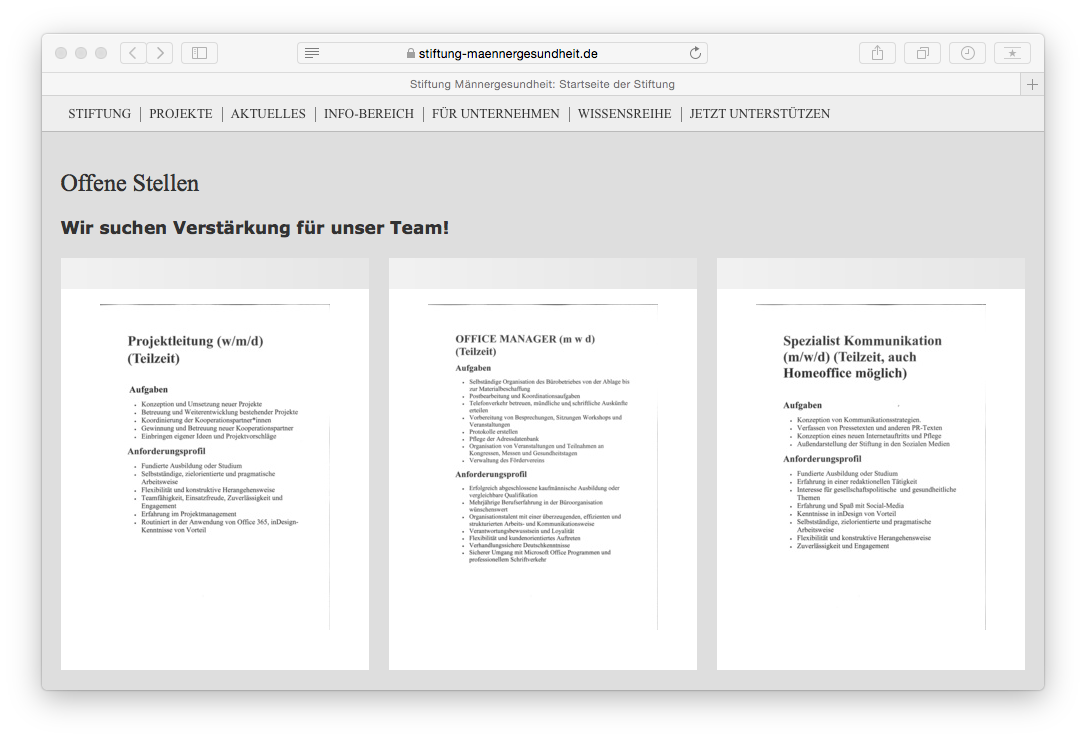The height and width of the screenshot is (740, 1086).
Task: Go back to the previous page
Action: click(133, 53)
